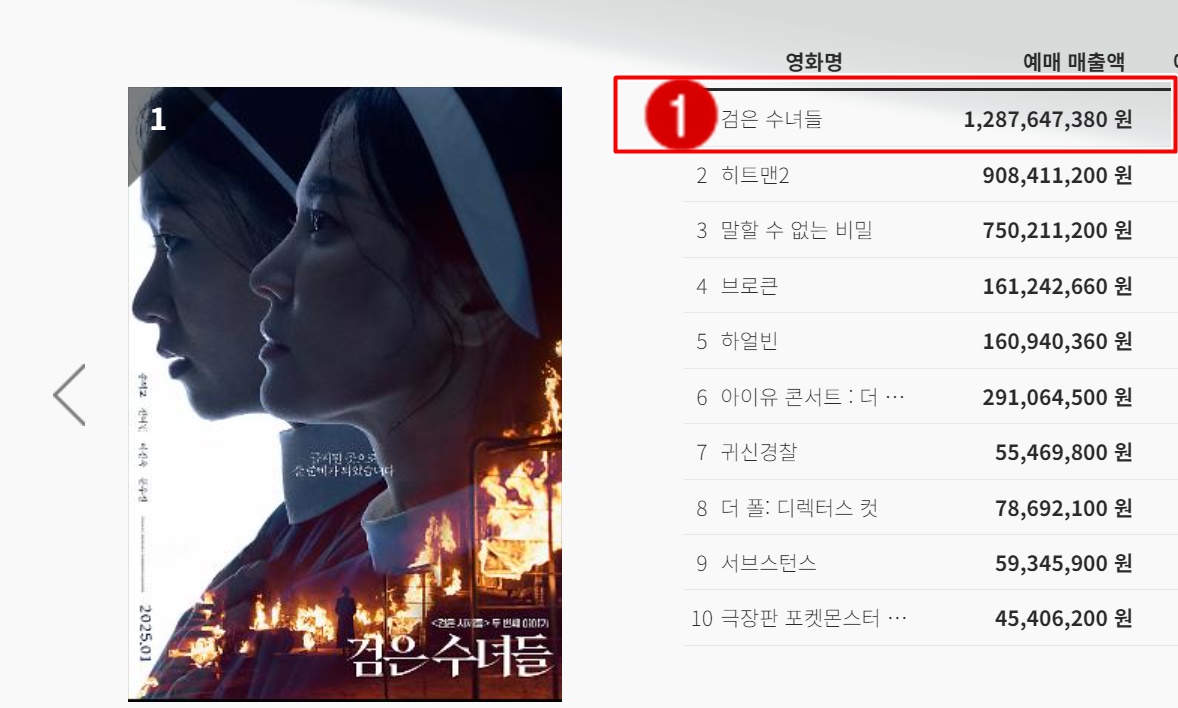Screen dimensions: 1178x708
Task: Click the 2025.01 release date on poster
Action: click(x=145, y=633)
